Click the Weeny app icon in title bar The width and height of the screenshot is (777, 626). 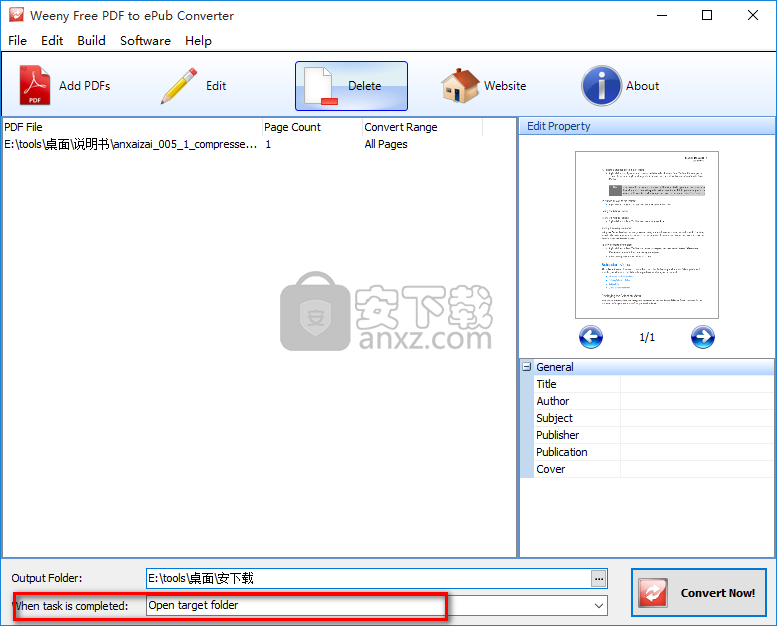click(16, 15)
